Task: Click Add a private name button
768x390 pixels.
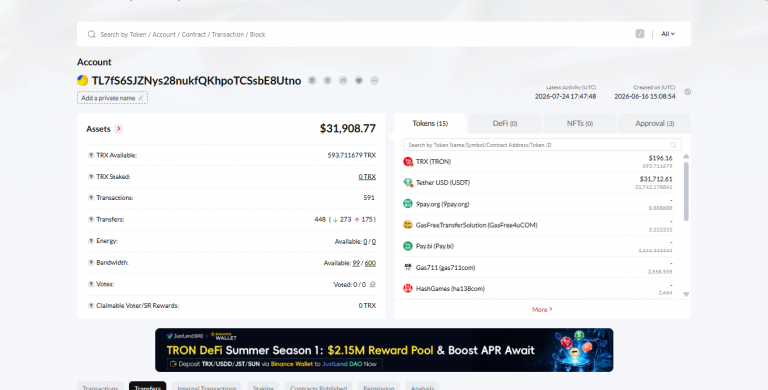Action: tap(112, 98)
